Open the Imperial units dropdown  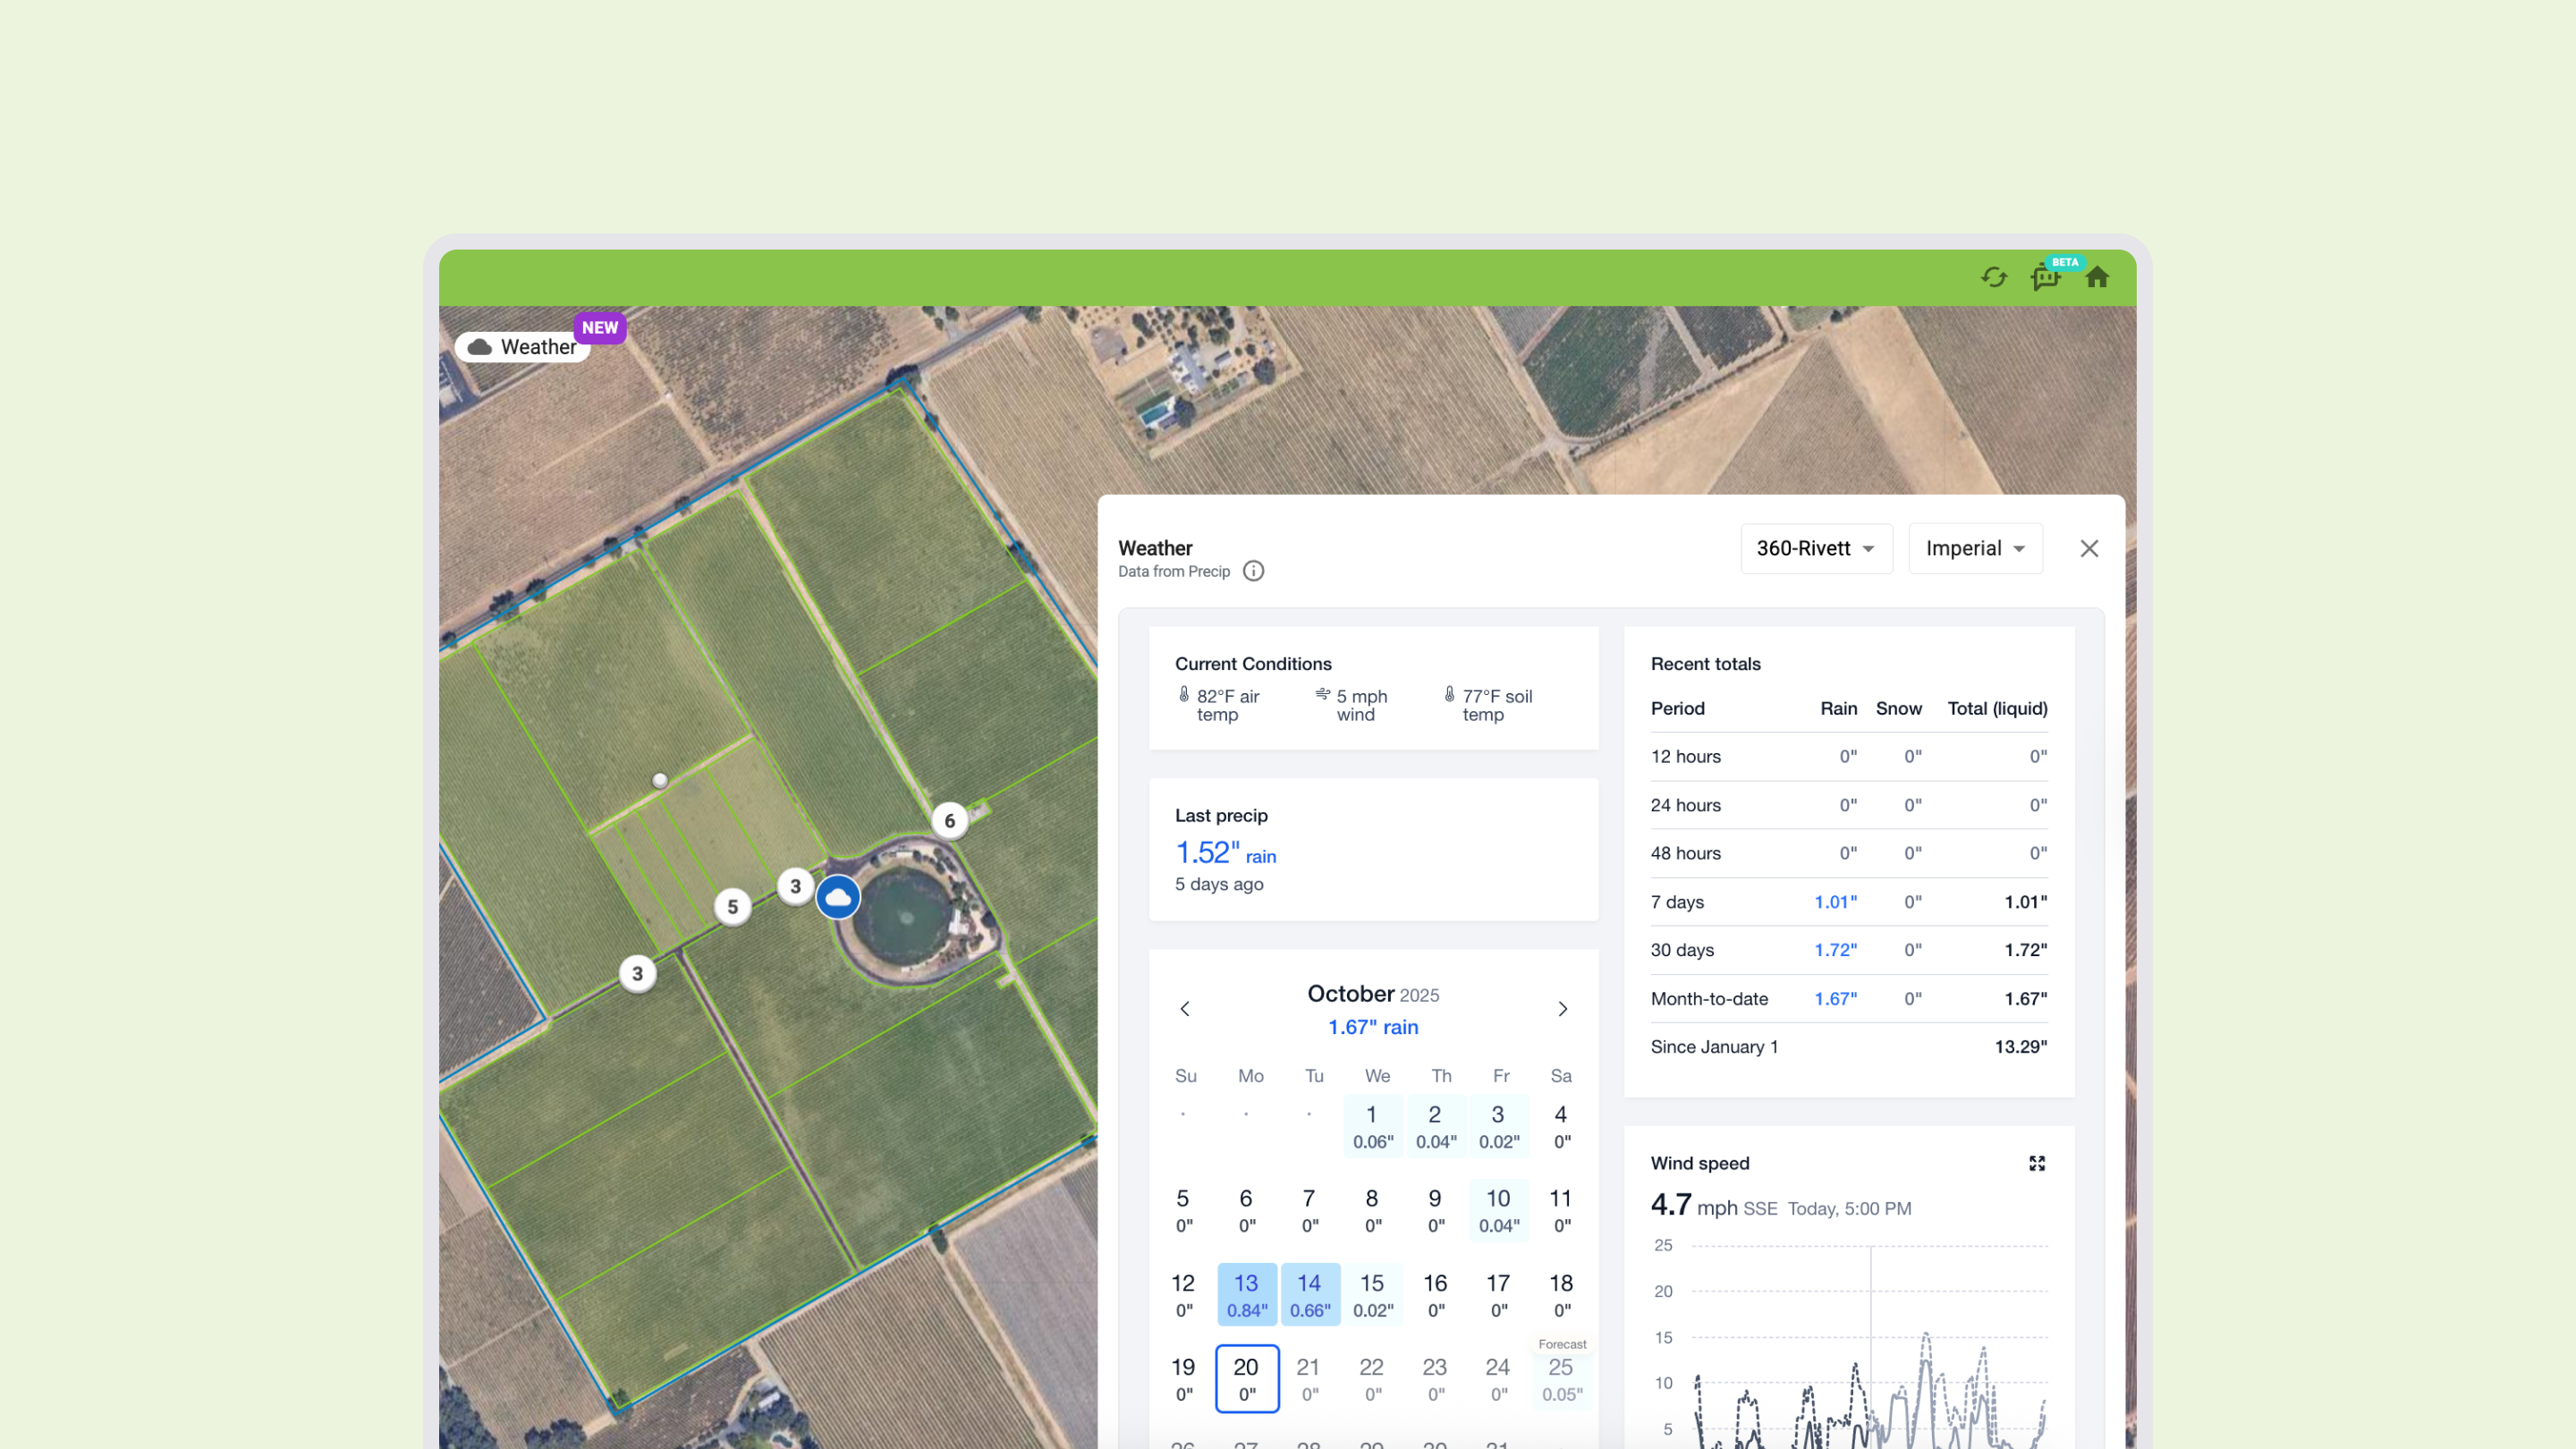click(x=1974, y=548)
